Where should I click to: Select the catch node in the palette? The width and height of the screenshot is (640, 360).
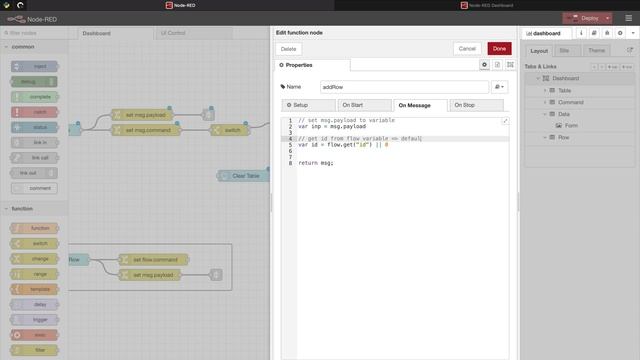tap(35, 112)
